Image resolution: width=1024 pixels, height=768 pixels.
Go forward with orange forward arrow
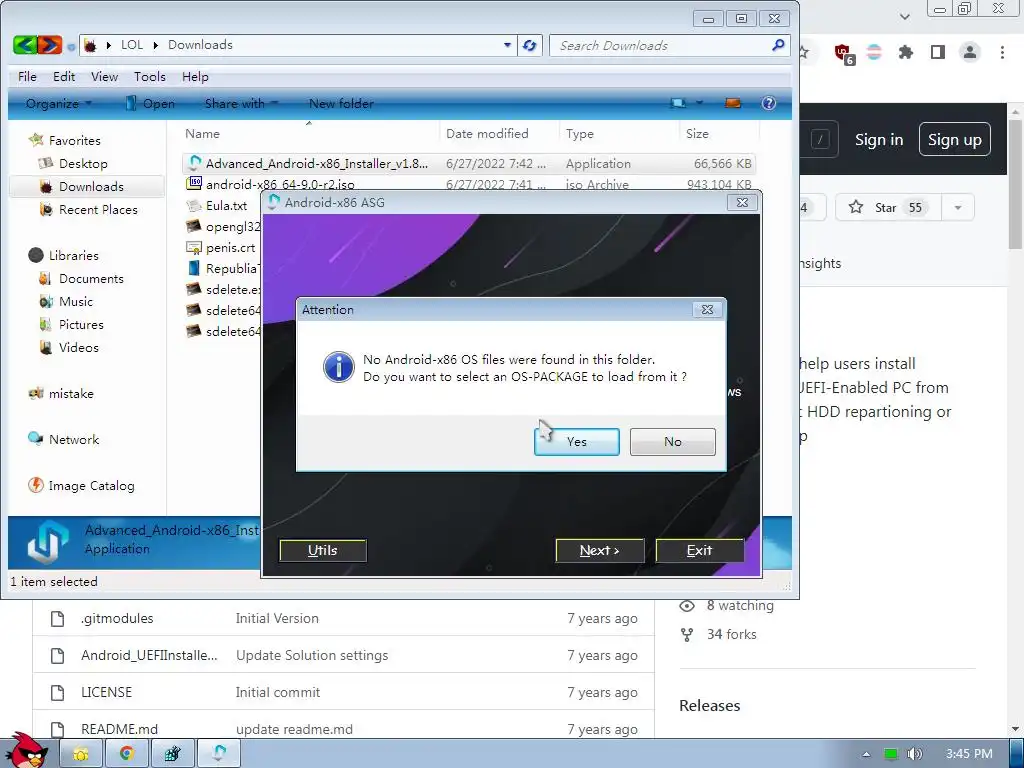pyautogui.click(x=50, y=45)
